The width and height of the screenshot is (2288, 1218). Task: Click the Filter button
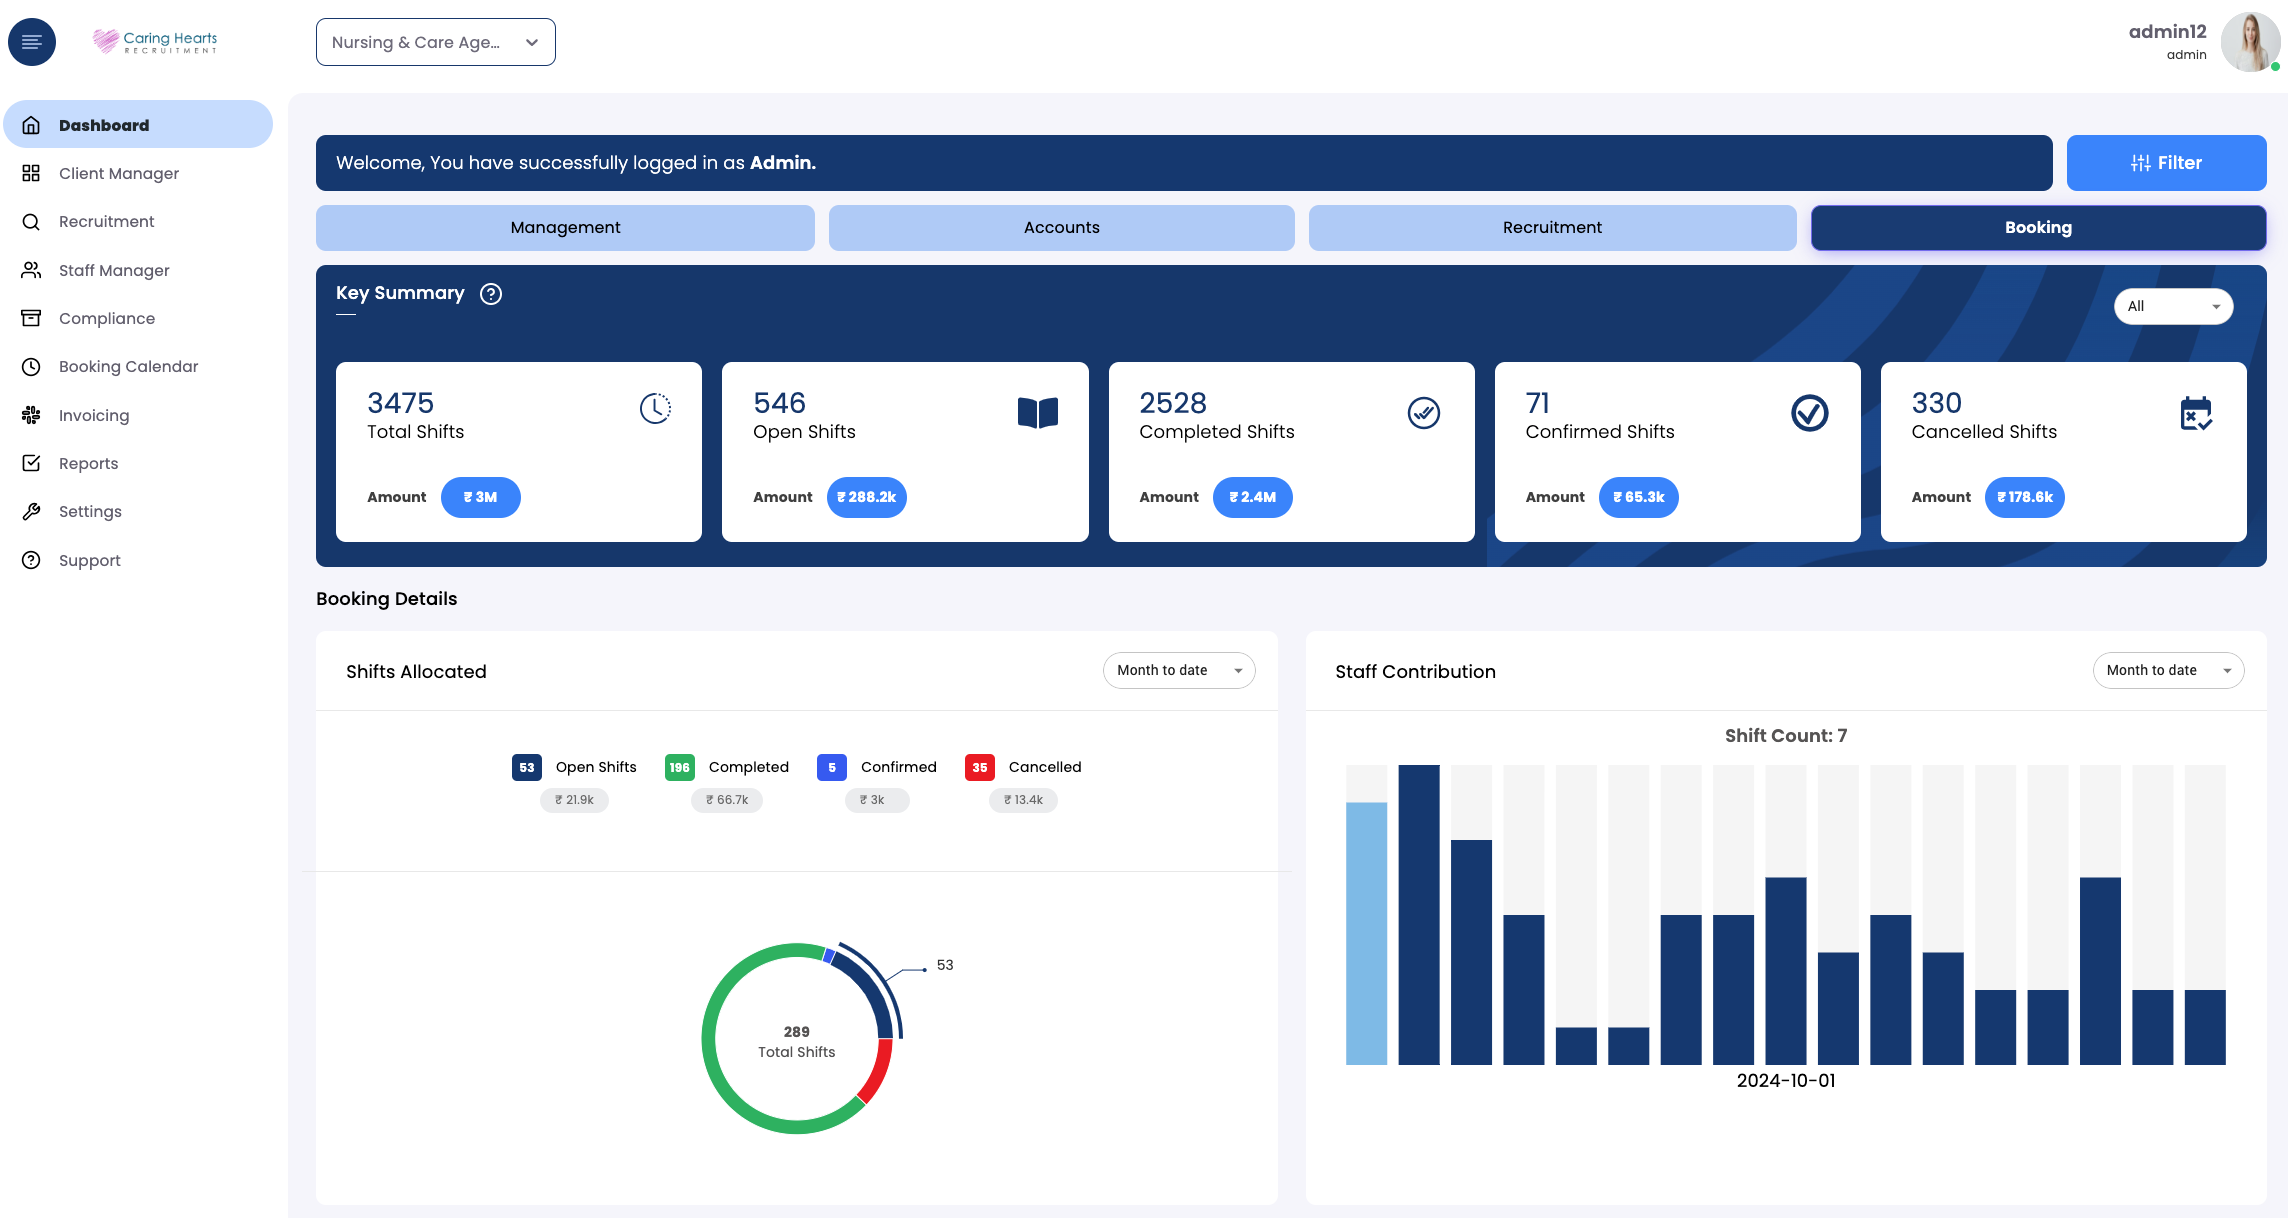click(2166, 162)
